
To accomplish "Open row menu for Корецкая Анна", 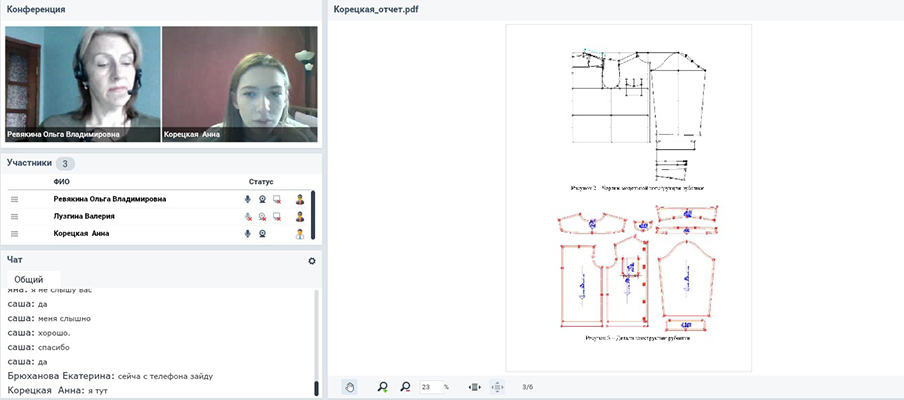I will (x=15, y=234).
